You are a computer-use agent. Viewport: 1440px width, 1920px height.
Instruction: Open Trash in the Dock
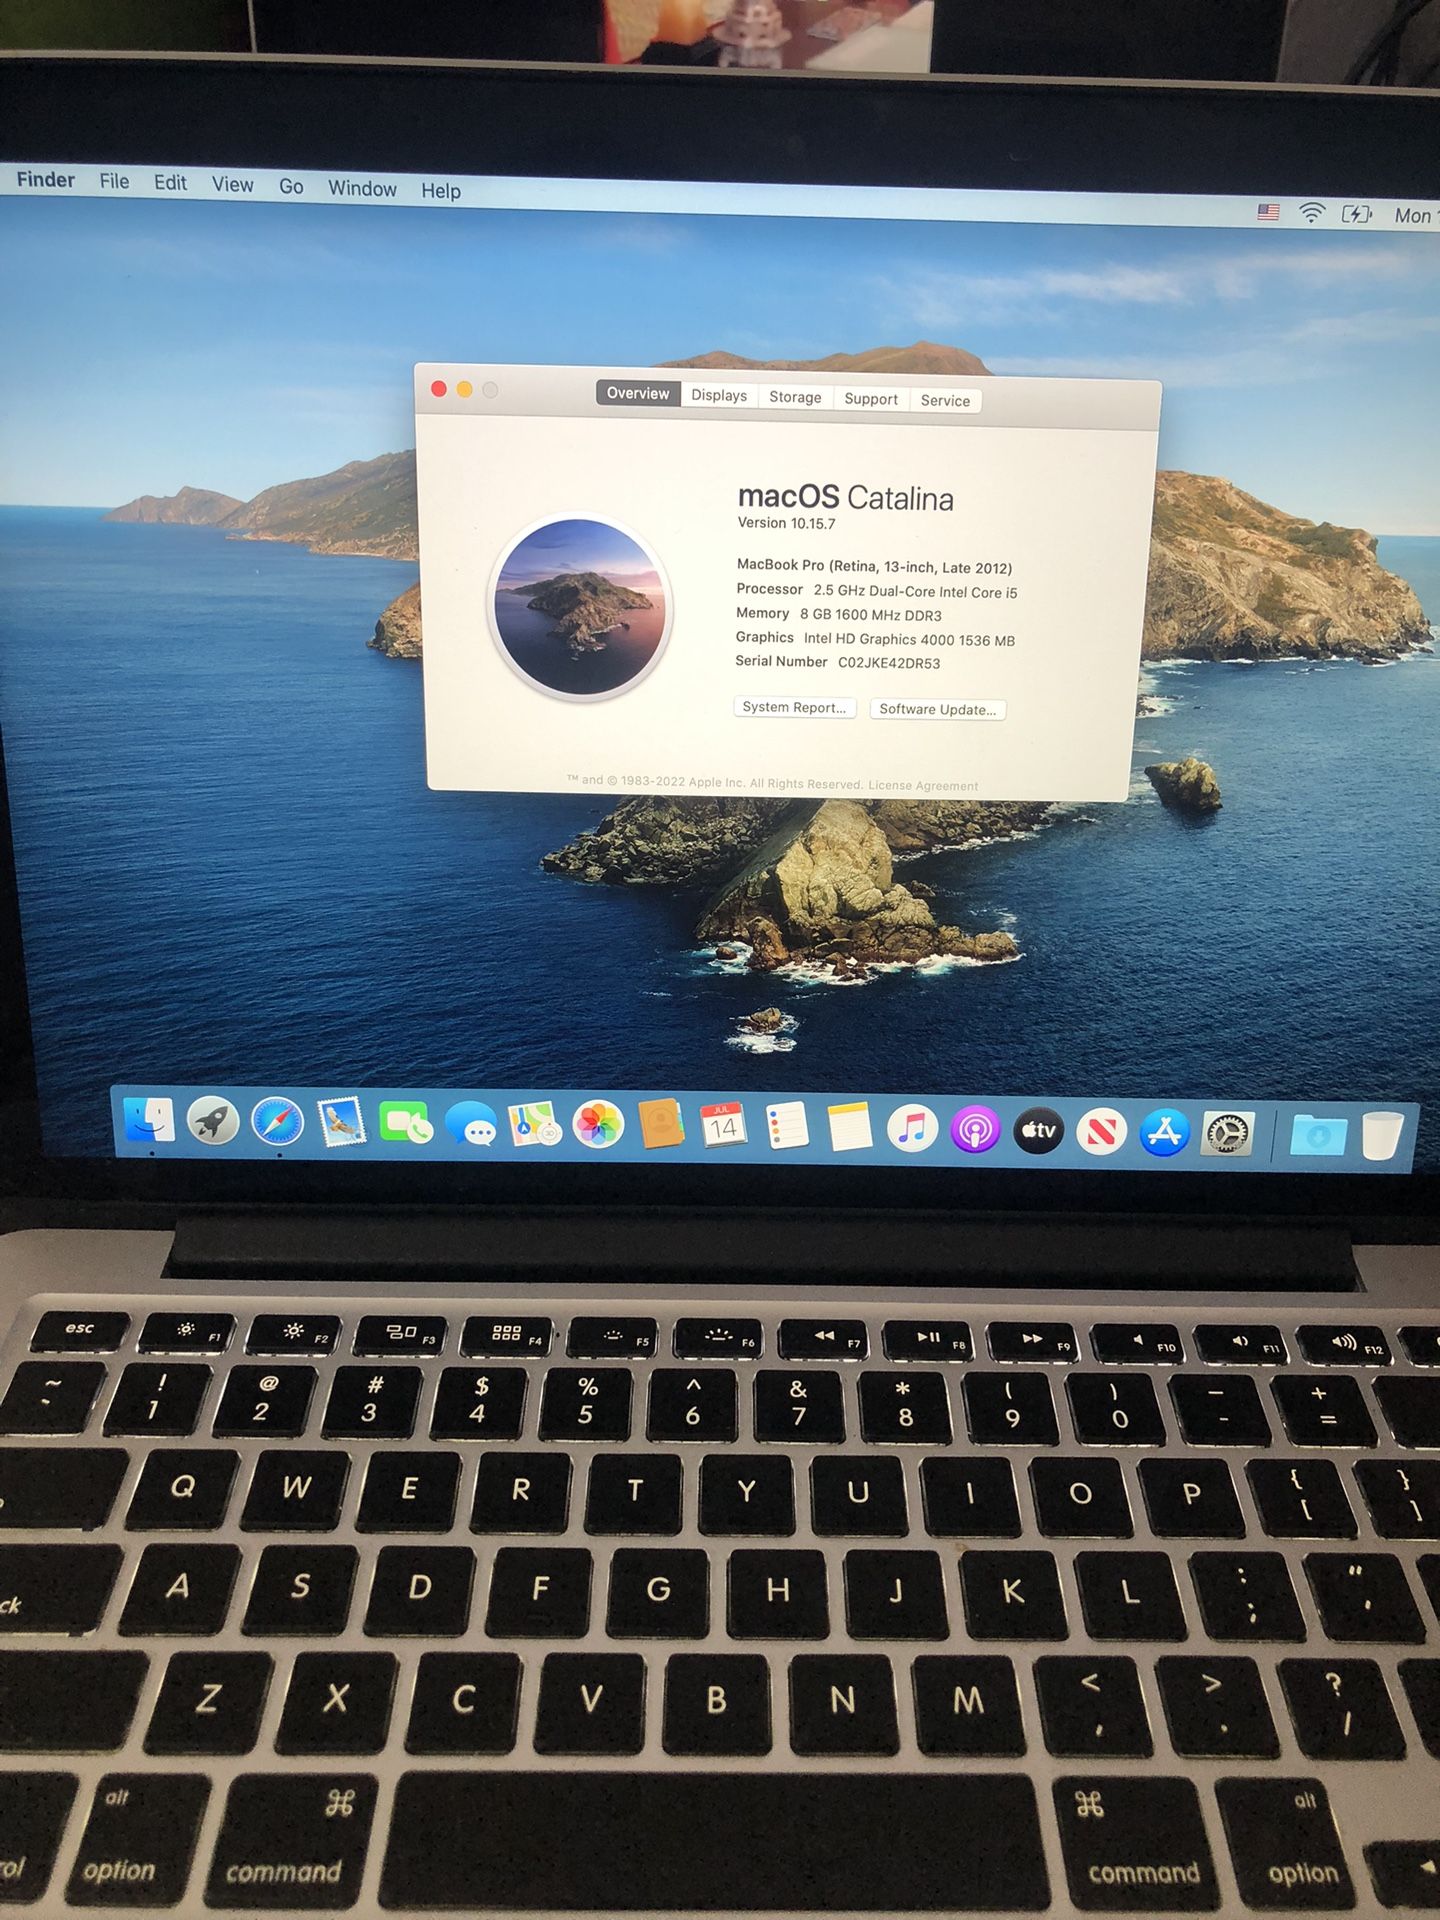click(x=1382, y=1136)
